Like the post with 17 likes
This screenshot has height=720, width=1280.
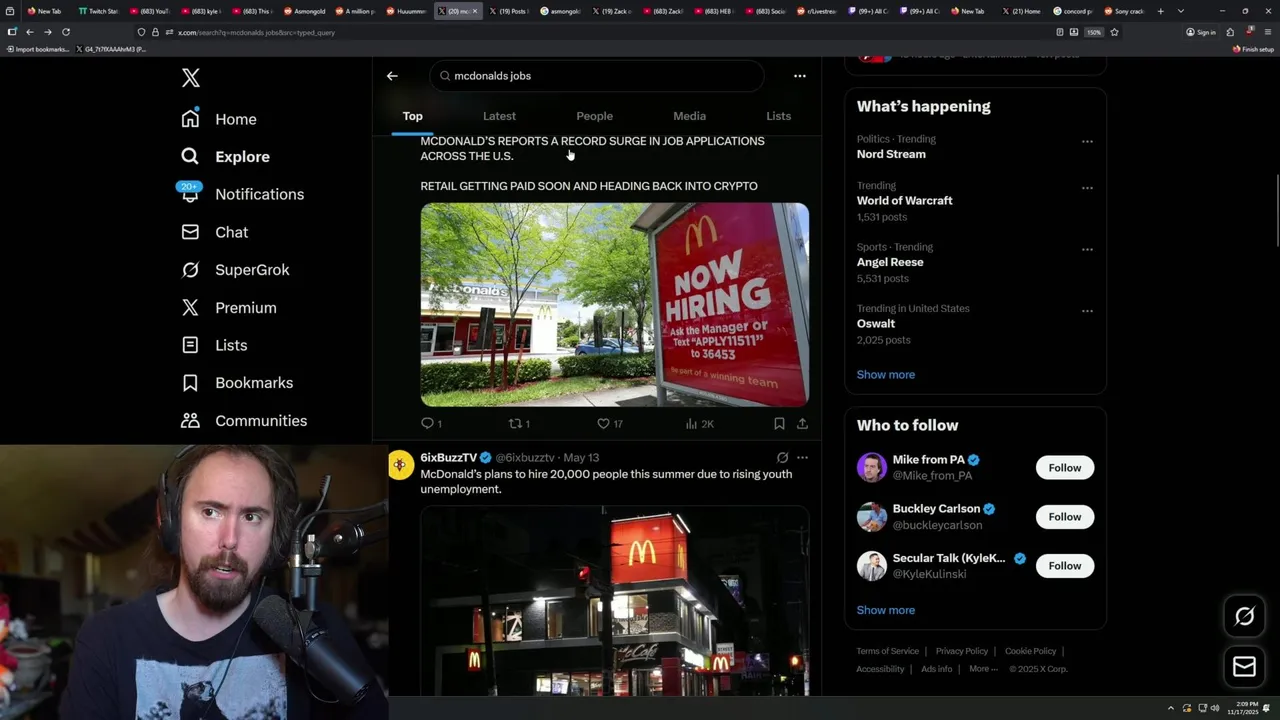pyautogui.click(x=609, y=424)
